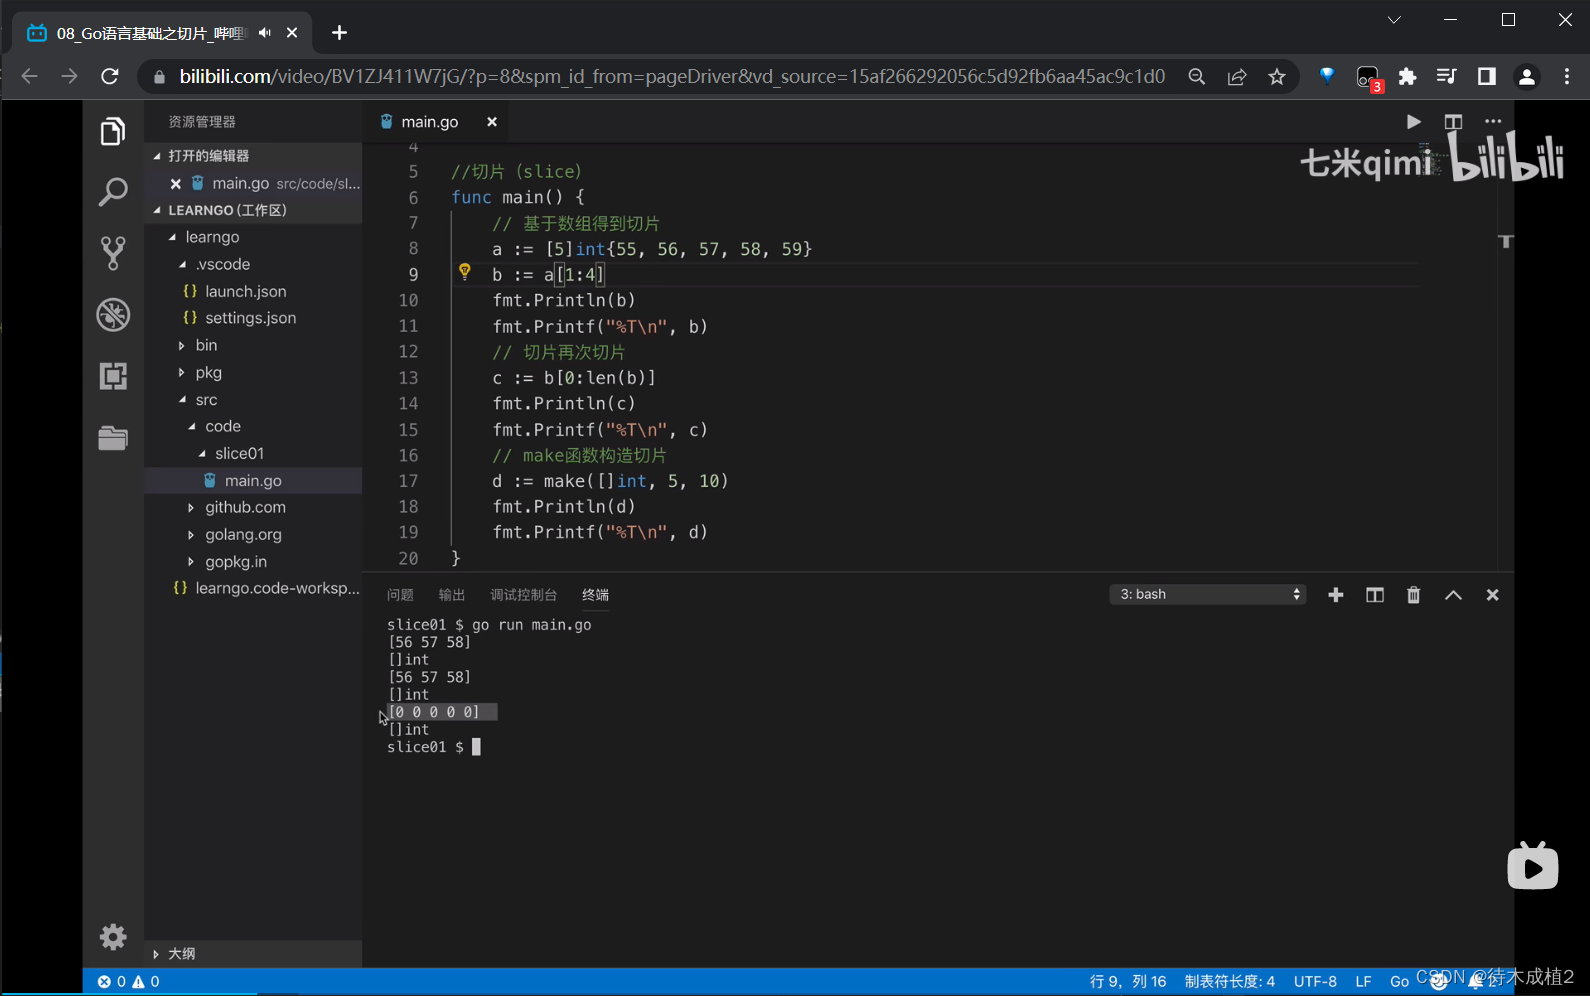The width and height of the screenshot is (1590, 996).
Task: Switch to the Output panel tab
Action: (452, 595)
